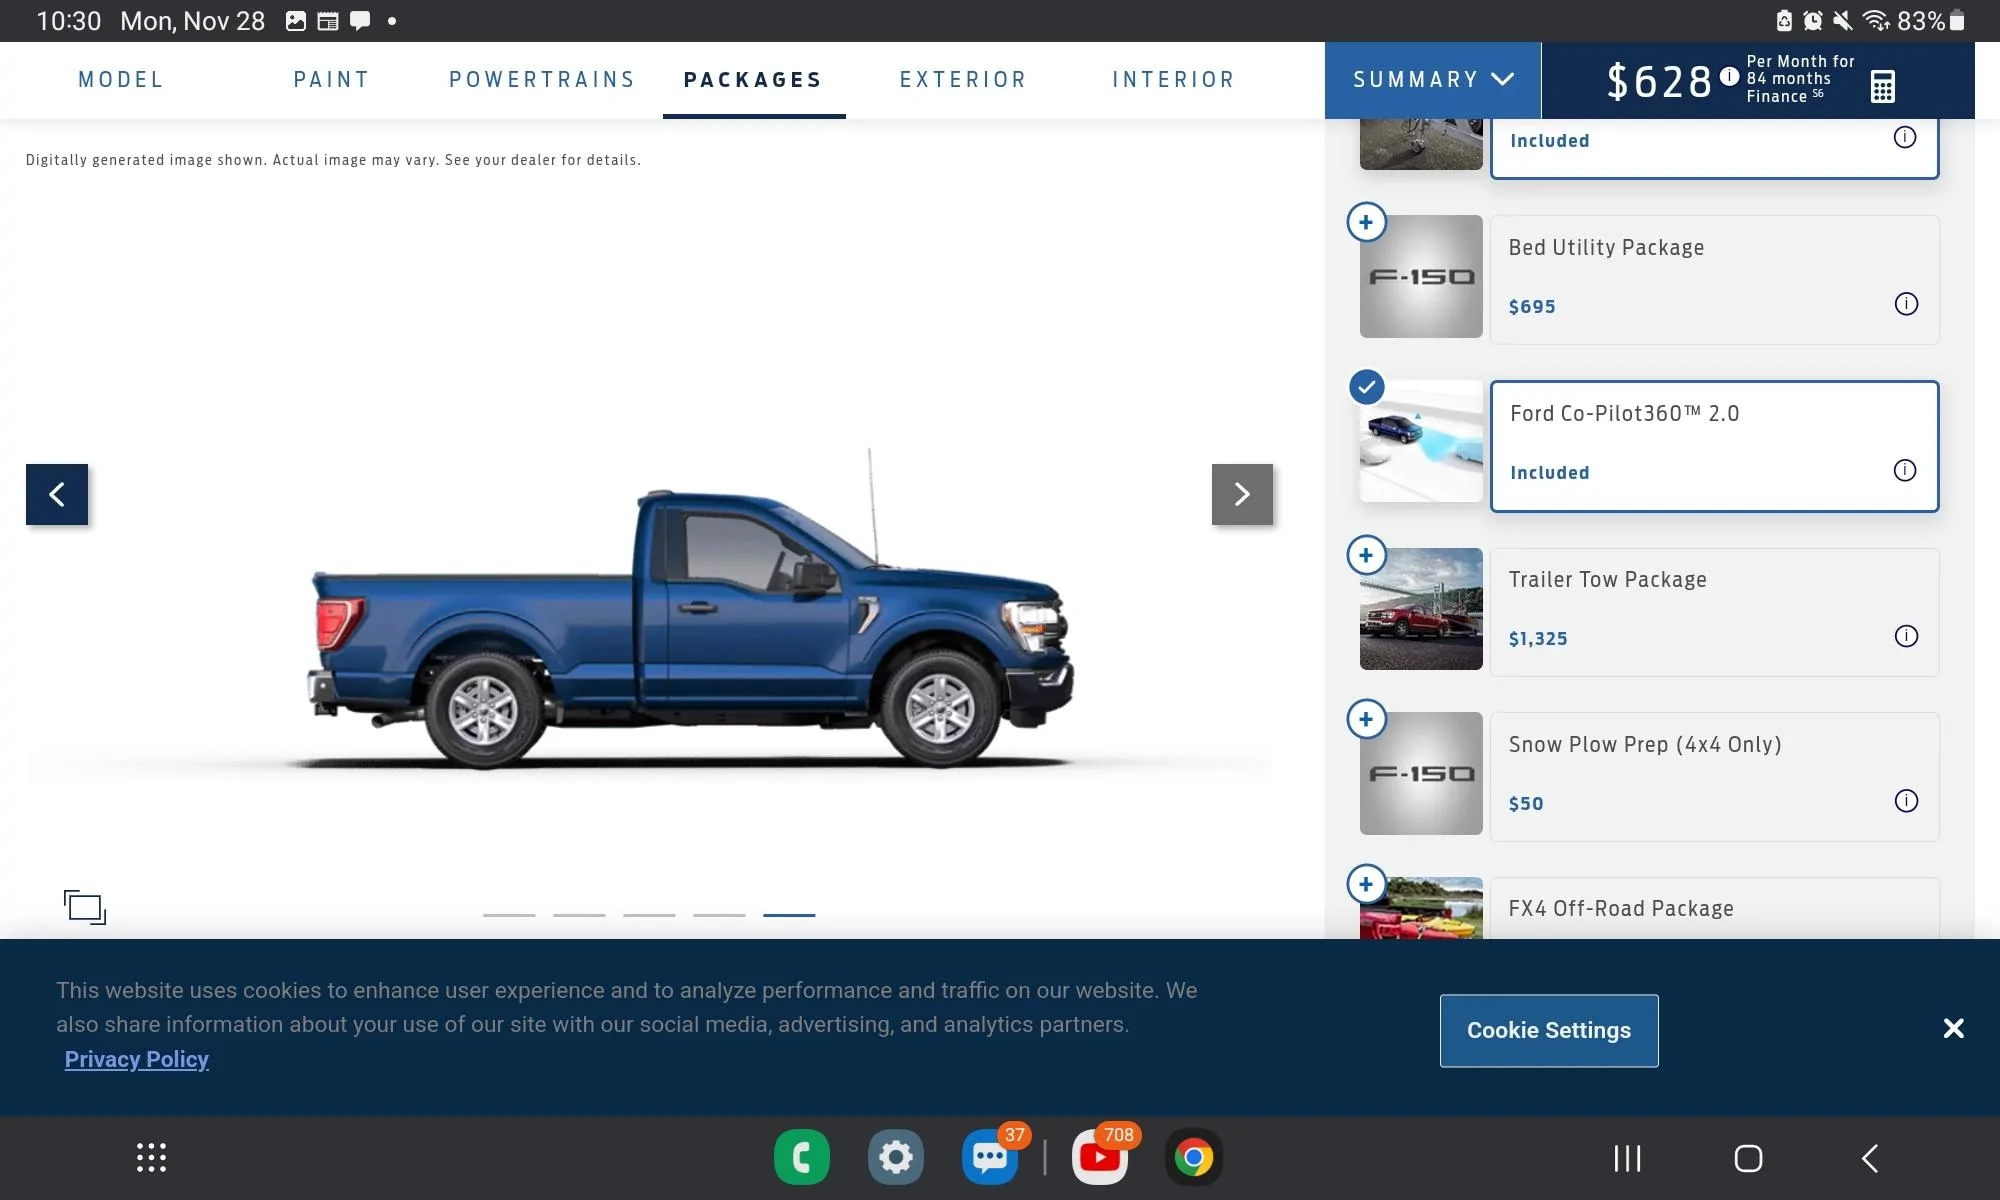The height and width of the screenshot is (1200, 2000).
Task: Tap Android back button
Action: [x=1870, y=1158]
